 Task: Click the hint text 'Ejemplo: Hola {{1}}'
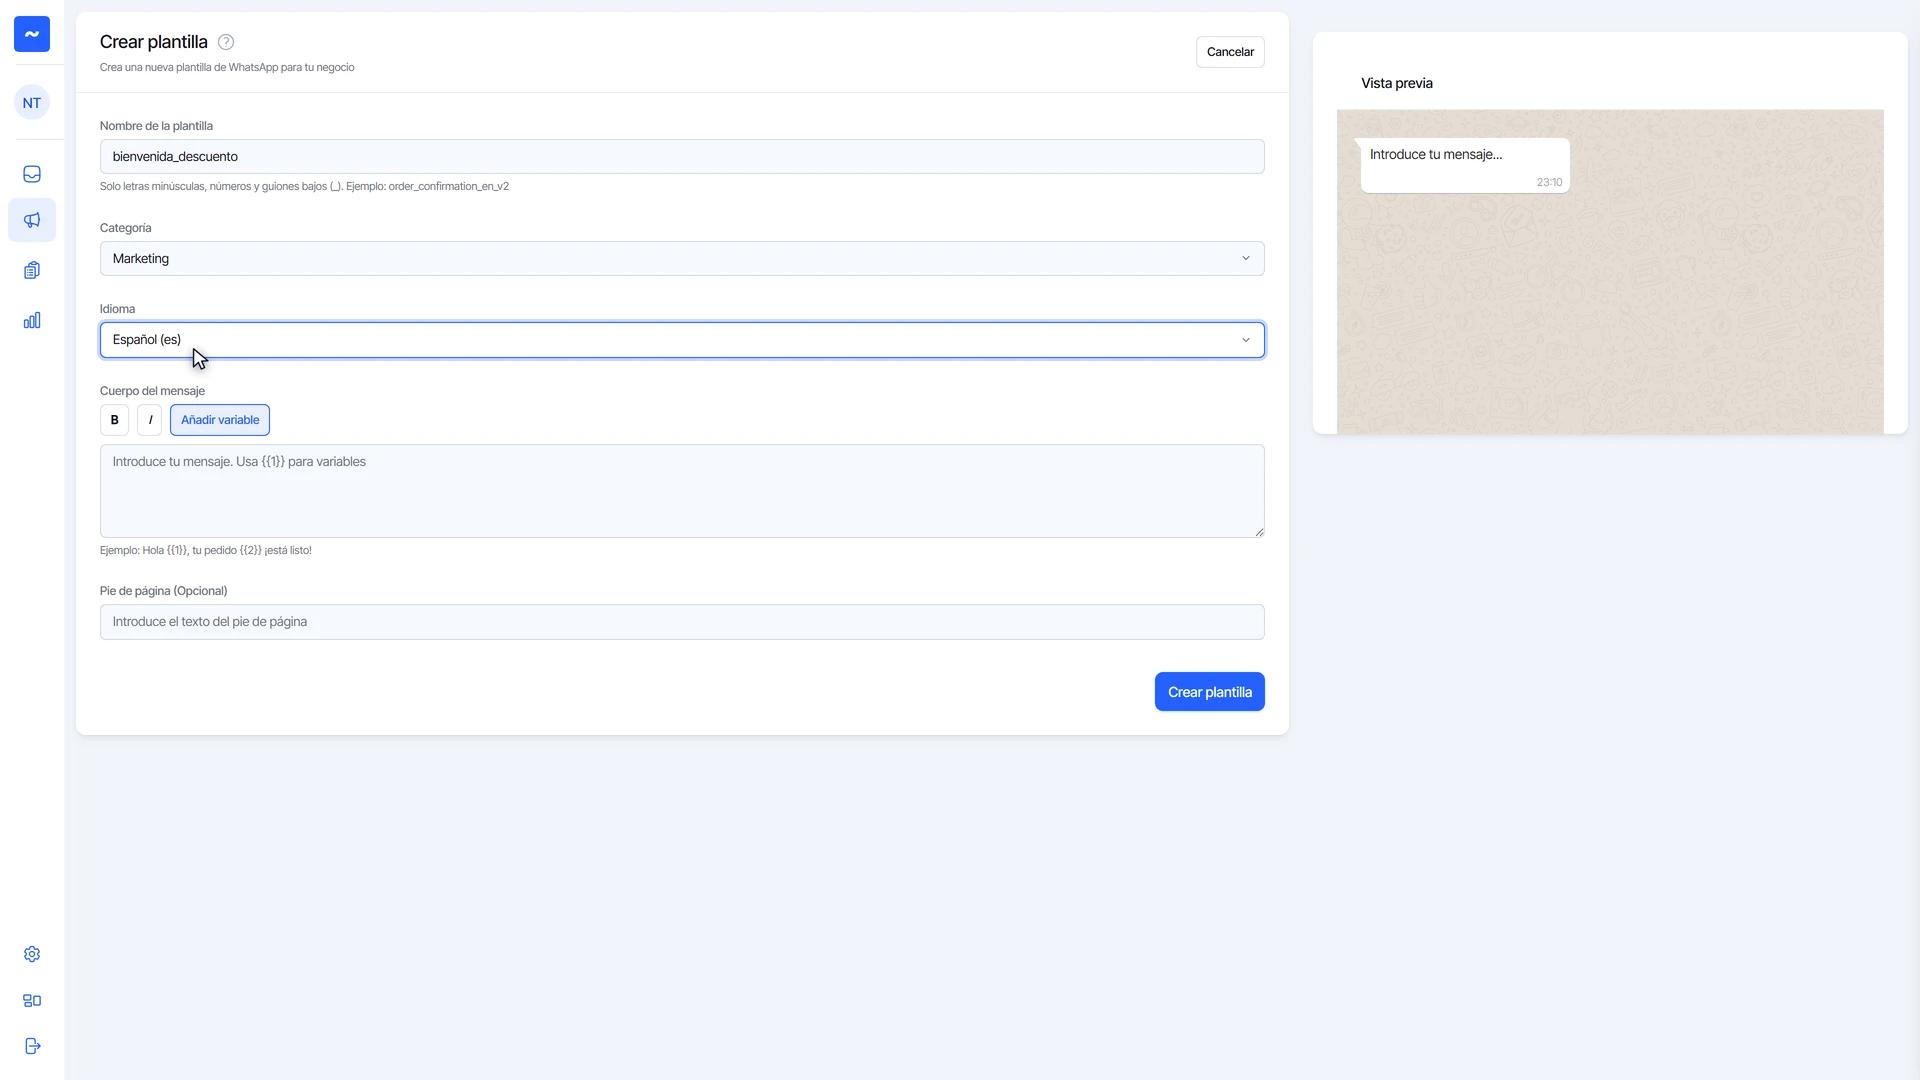(x=206, y=551)
